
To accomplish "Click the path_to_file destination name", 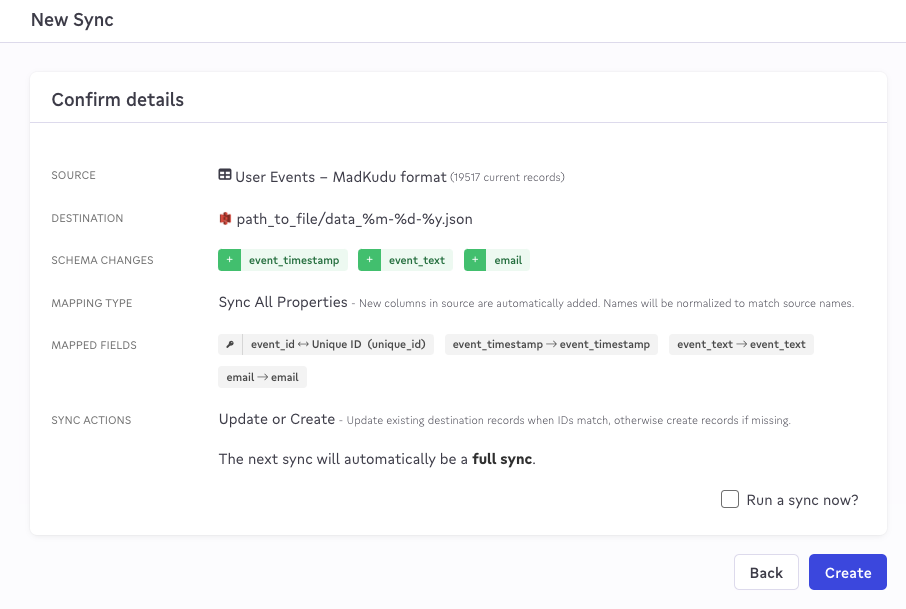I will (x=354, y=219).
